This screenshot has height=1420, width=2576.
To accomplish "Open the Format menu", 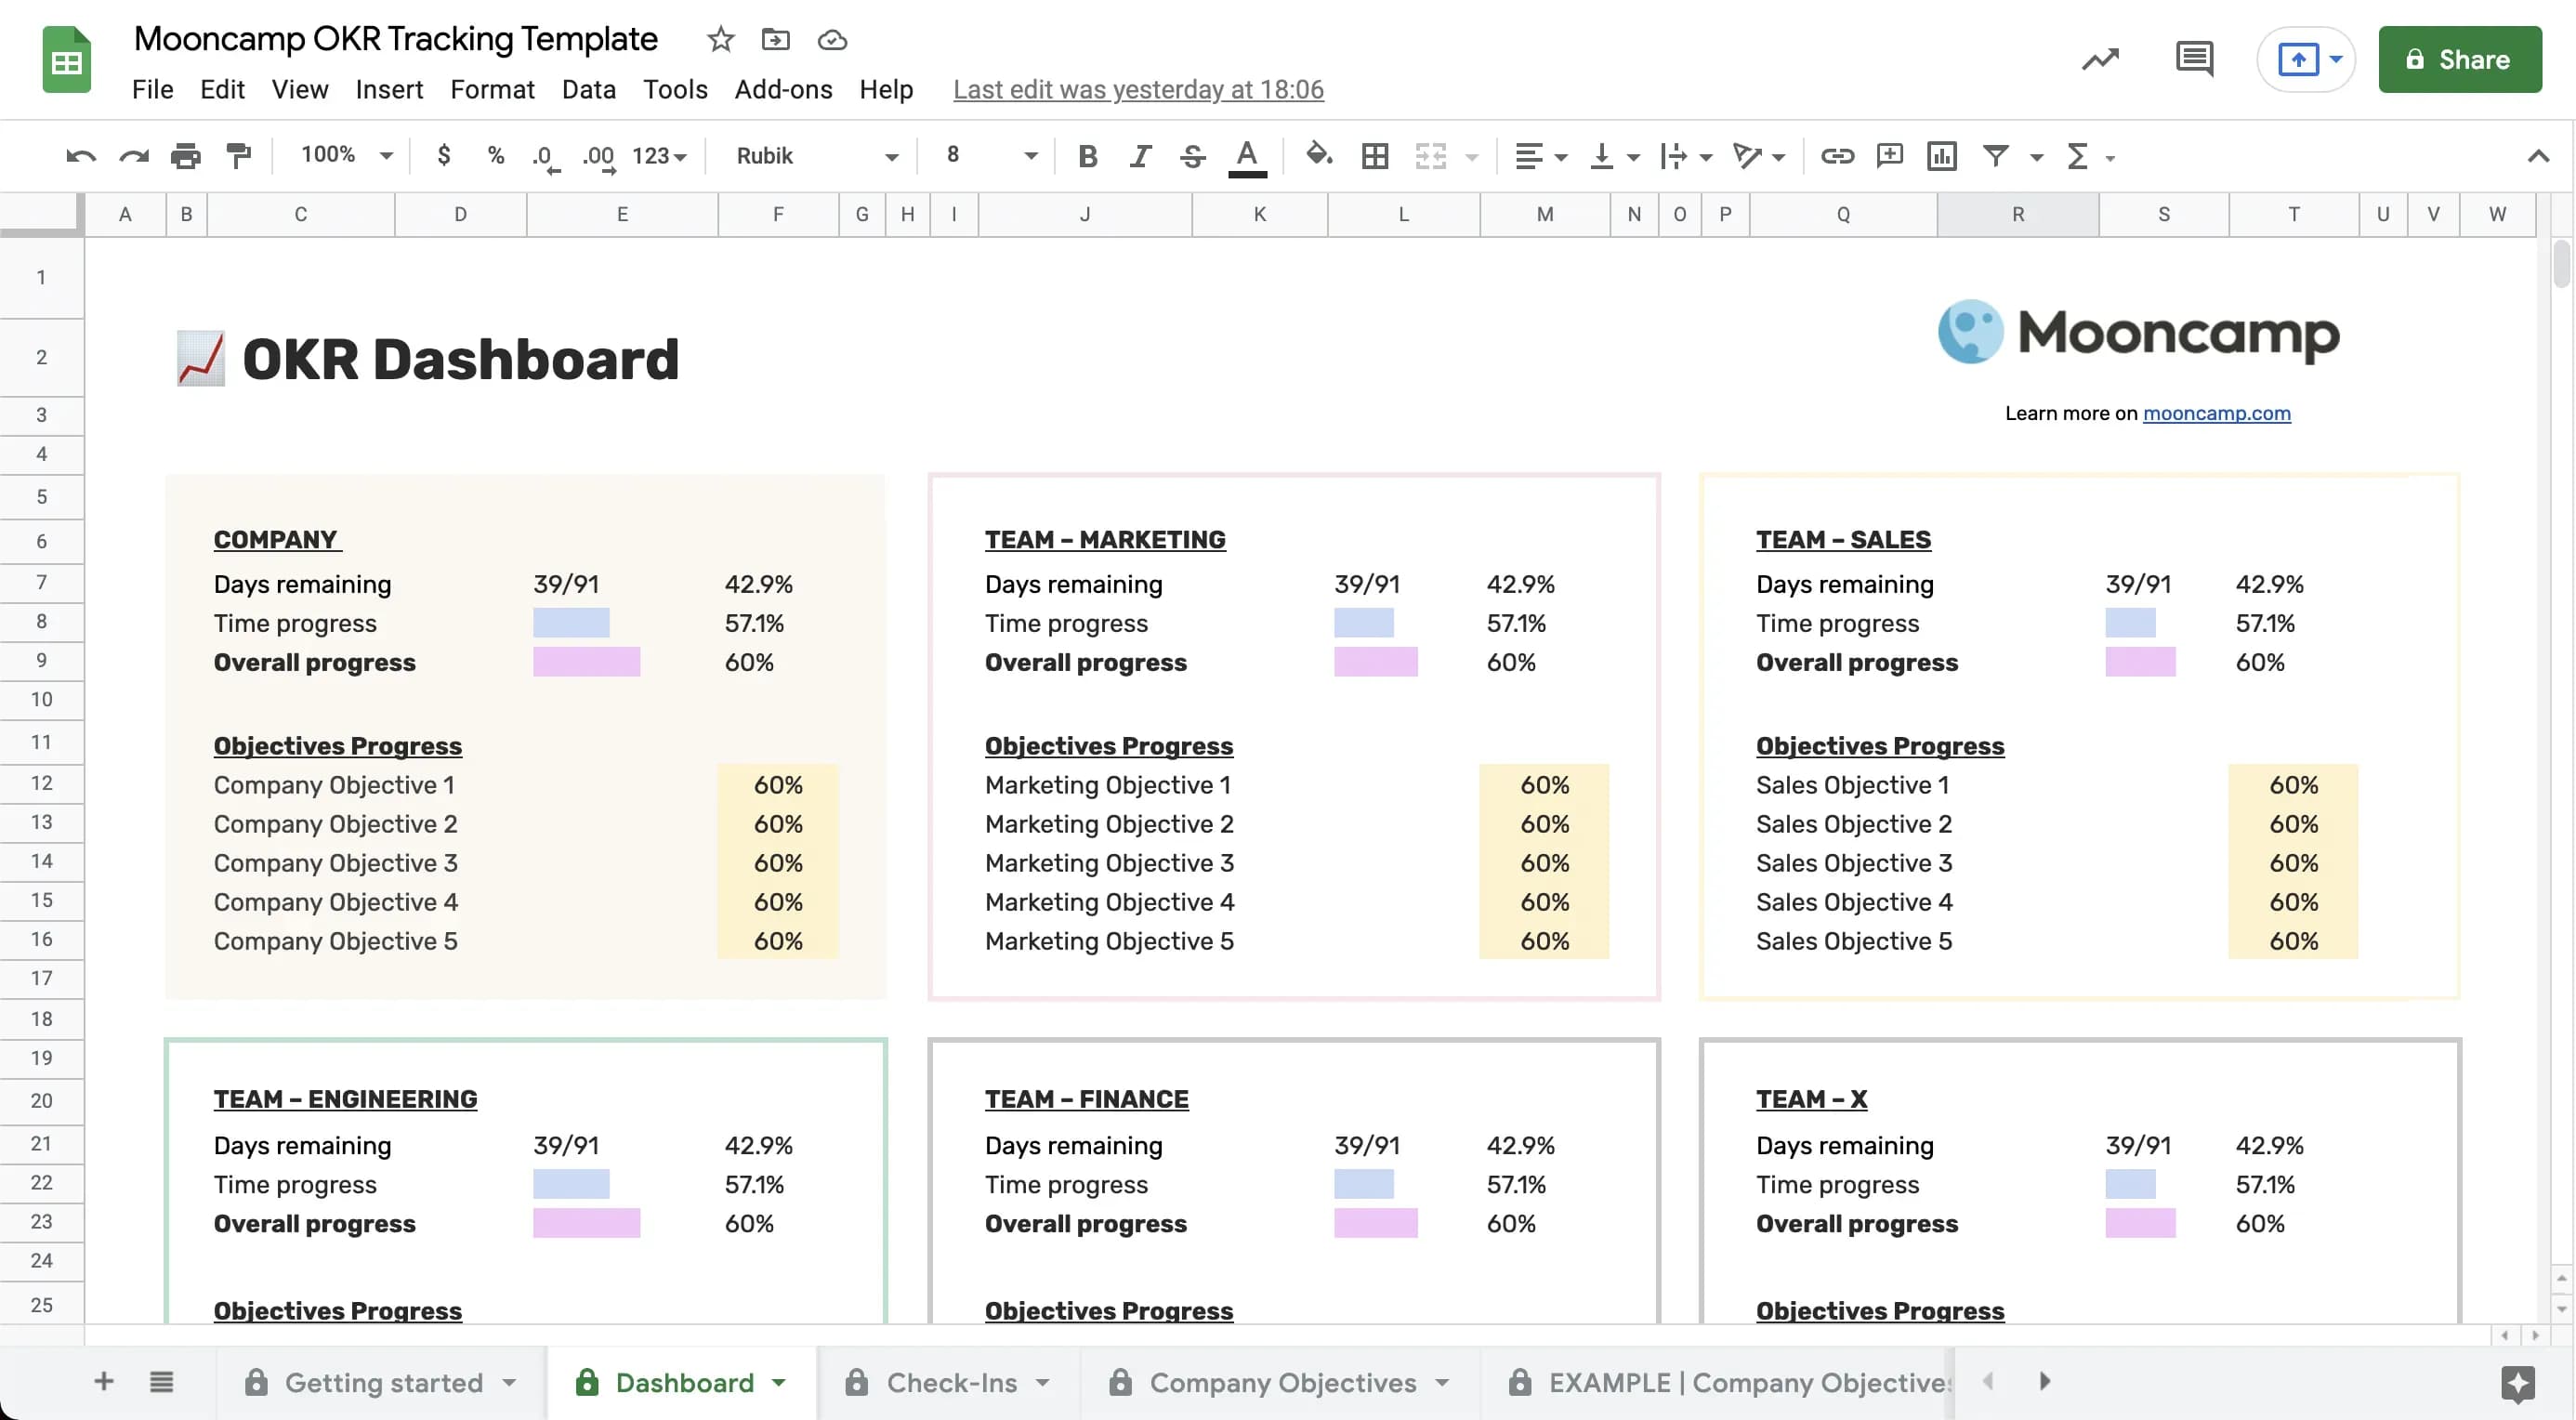I will [492, 90].
